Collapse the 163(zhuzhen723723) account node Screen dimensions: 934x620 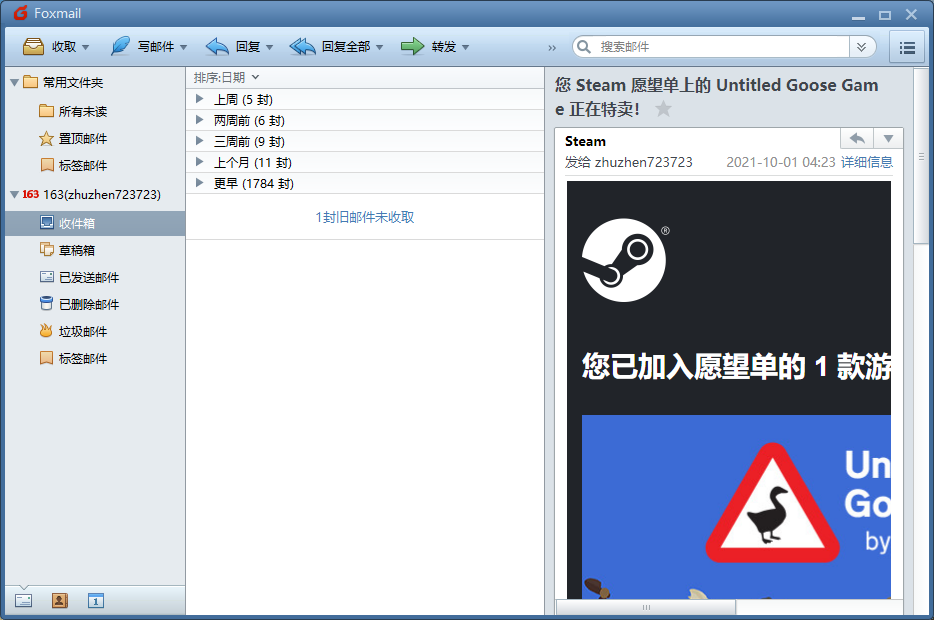tap(14, 194)
